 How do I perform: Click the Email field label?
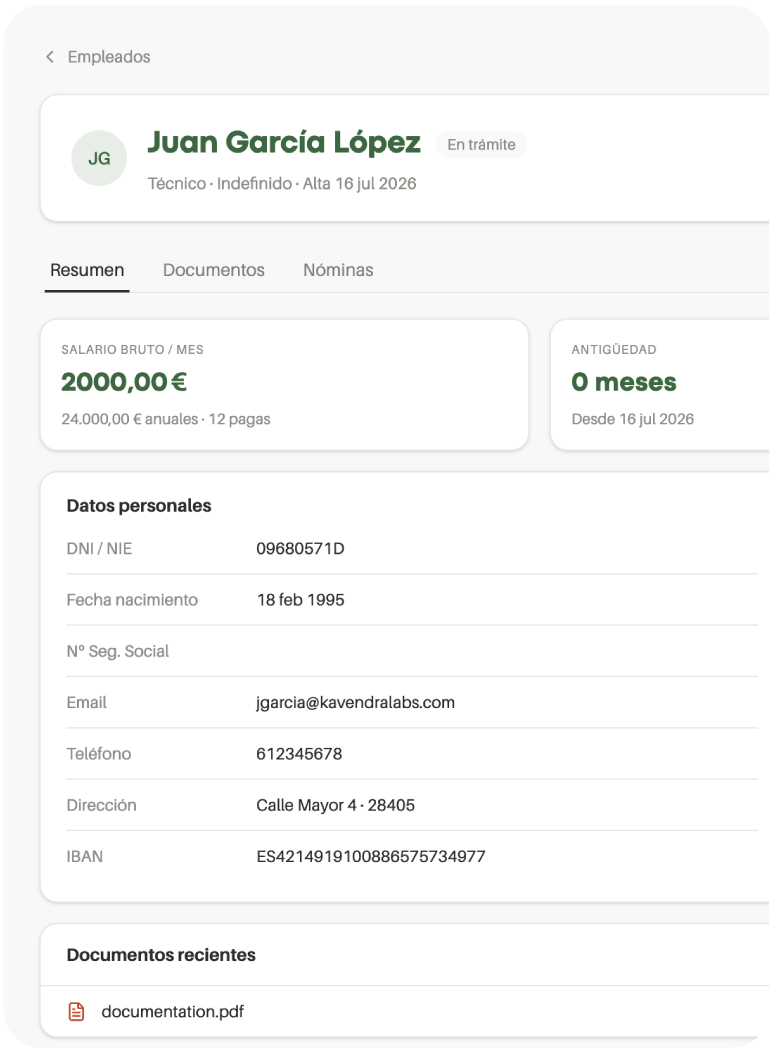pos(87,702)
